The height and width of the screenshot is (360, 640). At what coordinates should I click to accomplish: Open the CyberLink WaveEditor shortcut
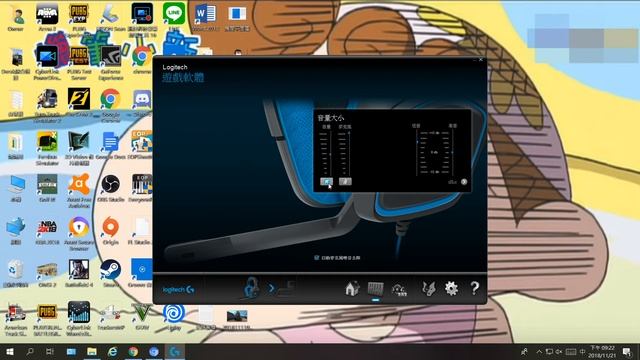[79, 318]
